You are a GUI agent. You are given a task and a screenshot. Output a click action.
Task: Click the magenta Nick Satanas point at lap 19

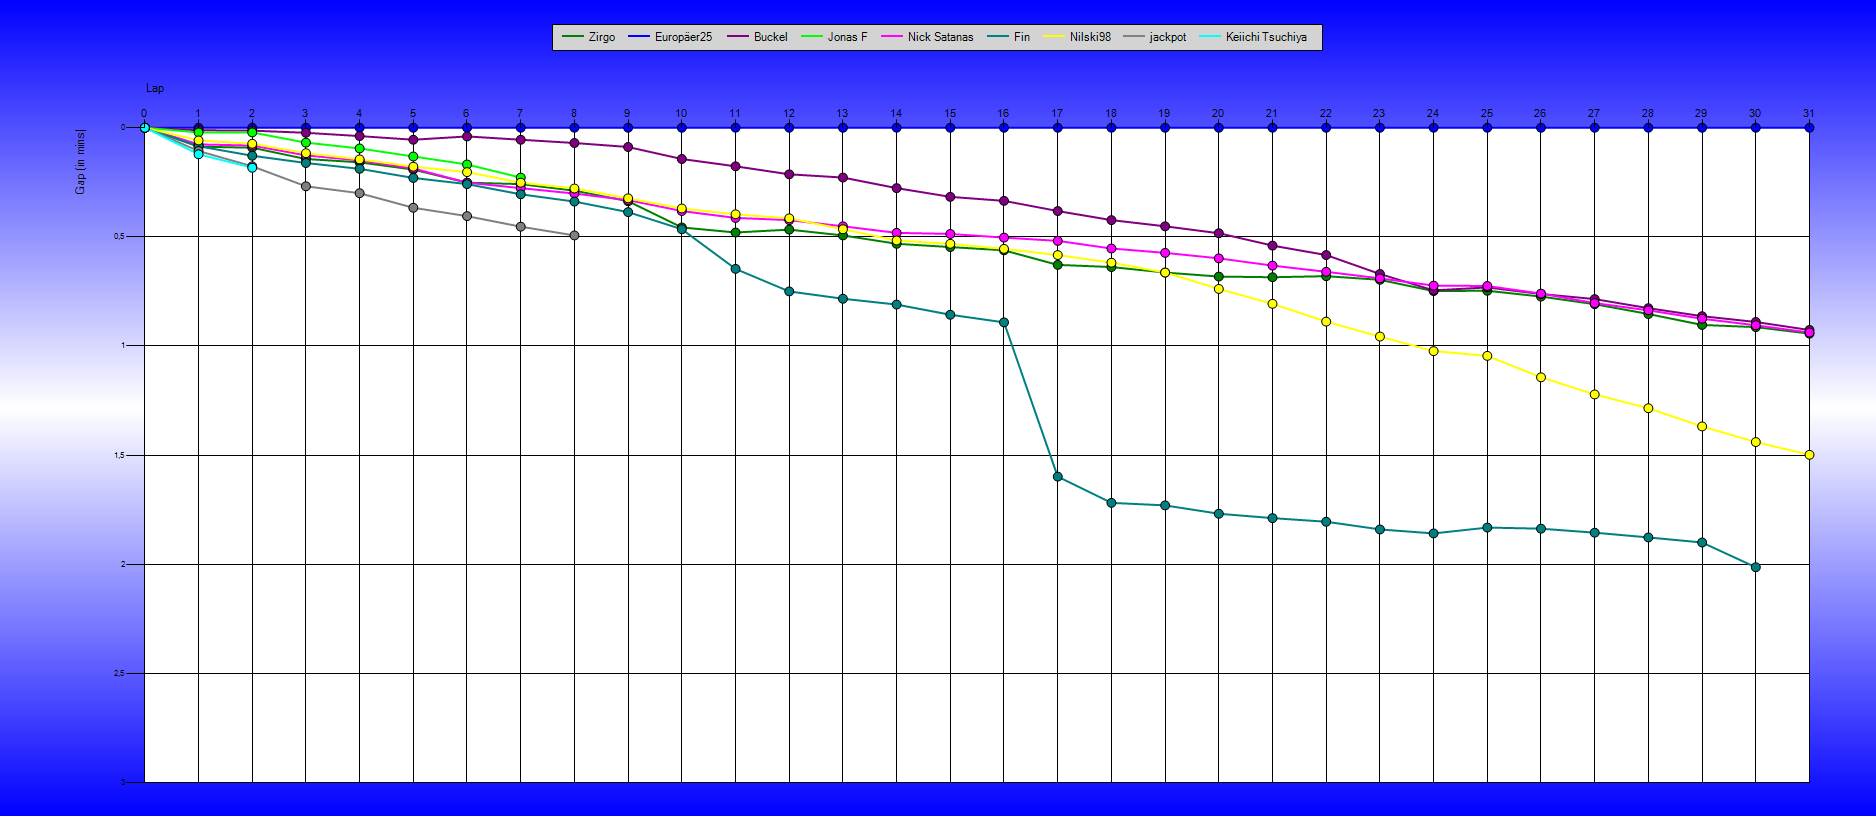click(x=1165, y=253)
